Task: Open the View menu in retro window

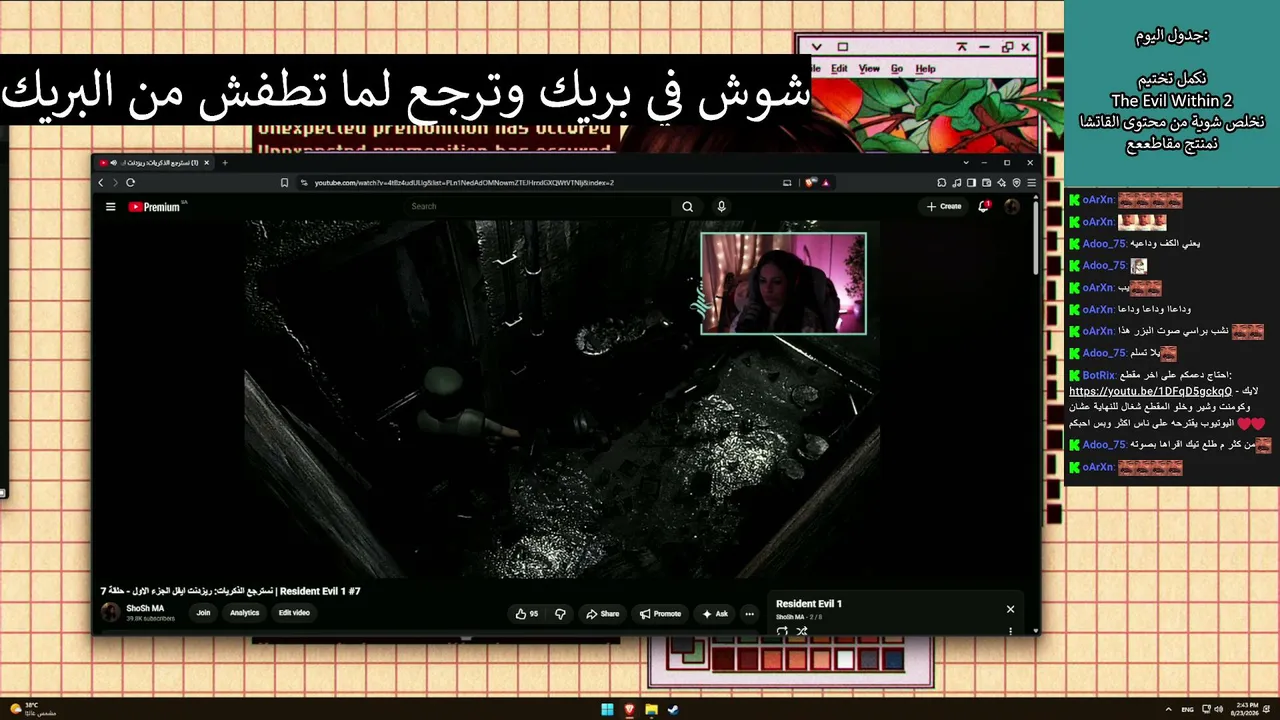Action: (869, 69)
